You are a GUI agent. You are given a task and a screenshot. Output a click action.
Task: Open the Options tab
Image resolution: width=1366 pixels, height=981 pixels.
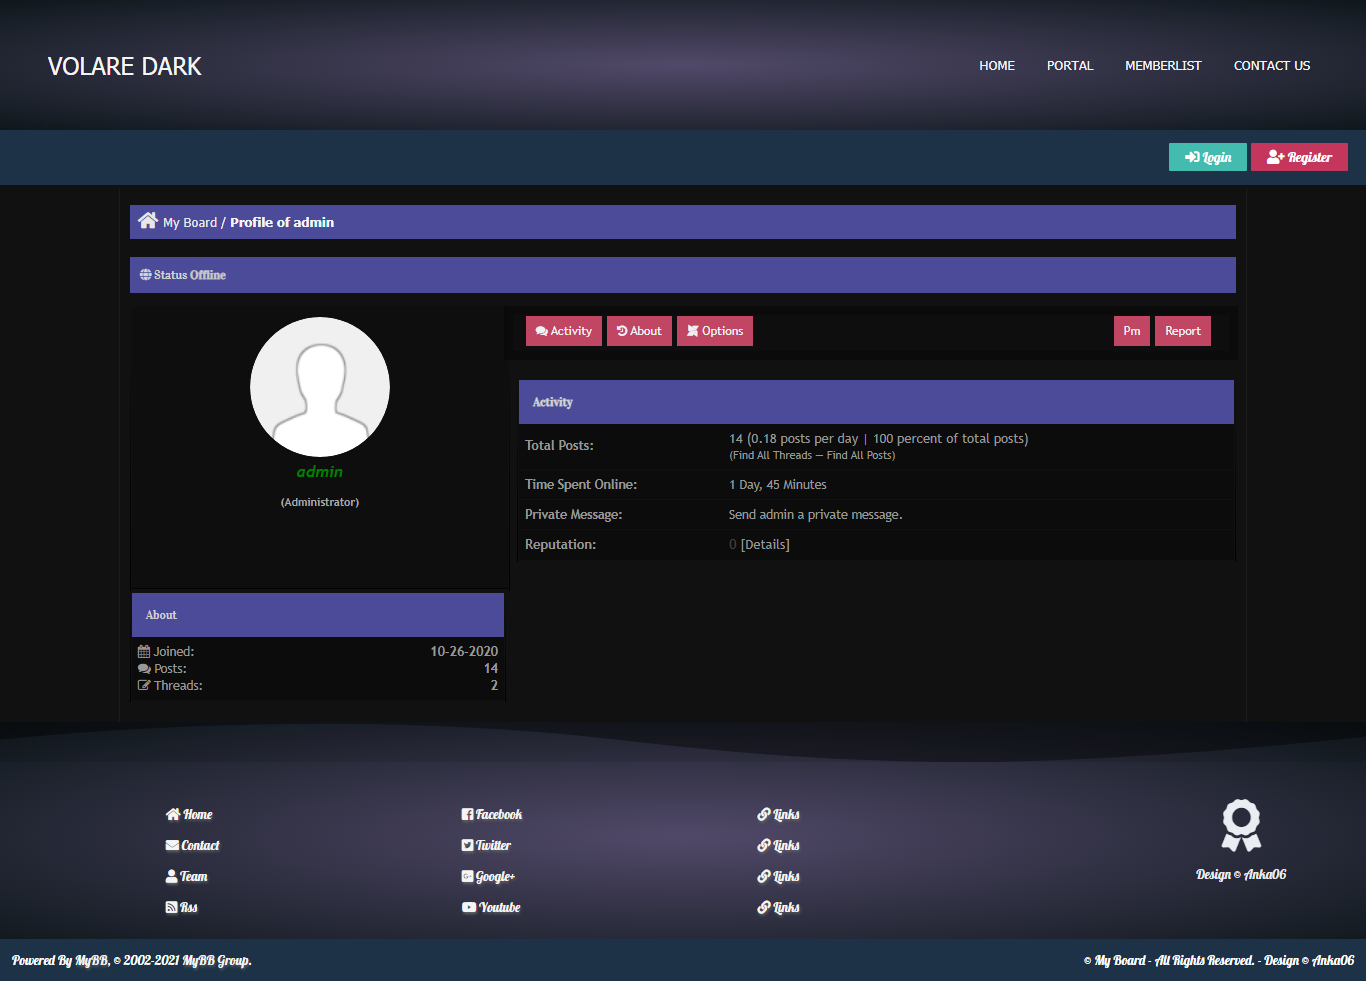(715, 331)
